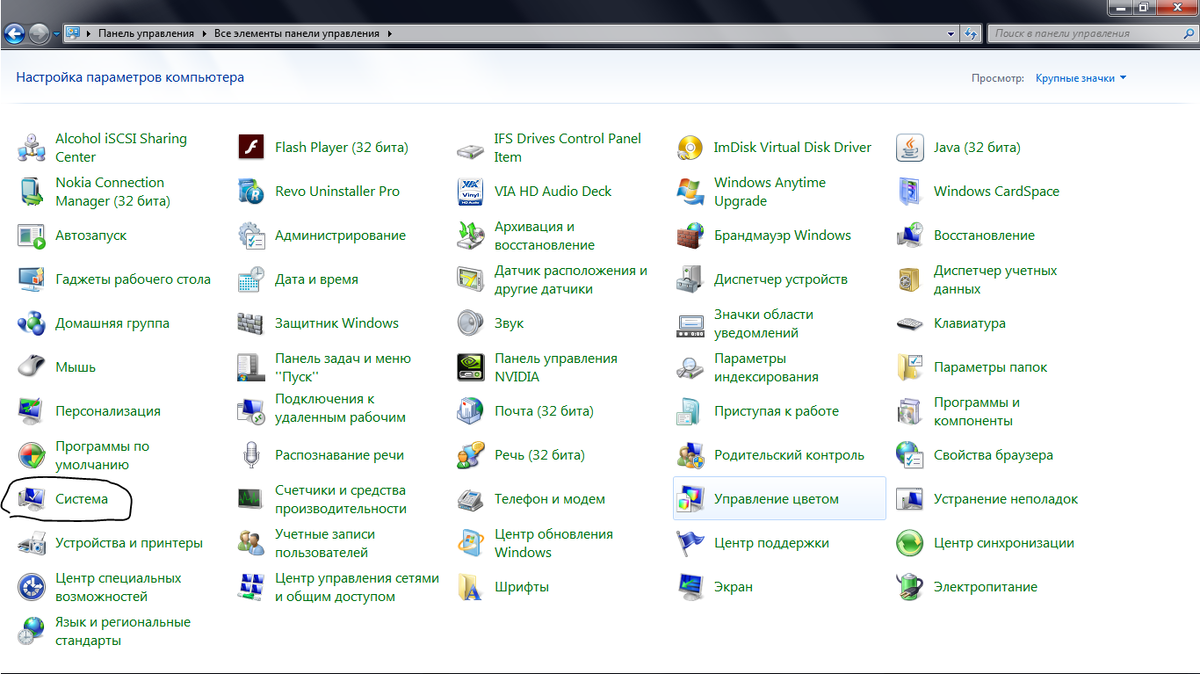Image resolution: width=1200 pixels, height=674 pixels.
Task: Open Панель управления NVIDIA icon
Action: click(x=471, y=367)
